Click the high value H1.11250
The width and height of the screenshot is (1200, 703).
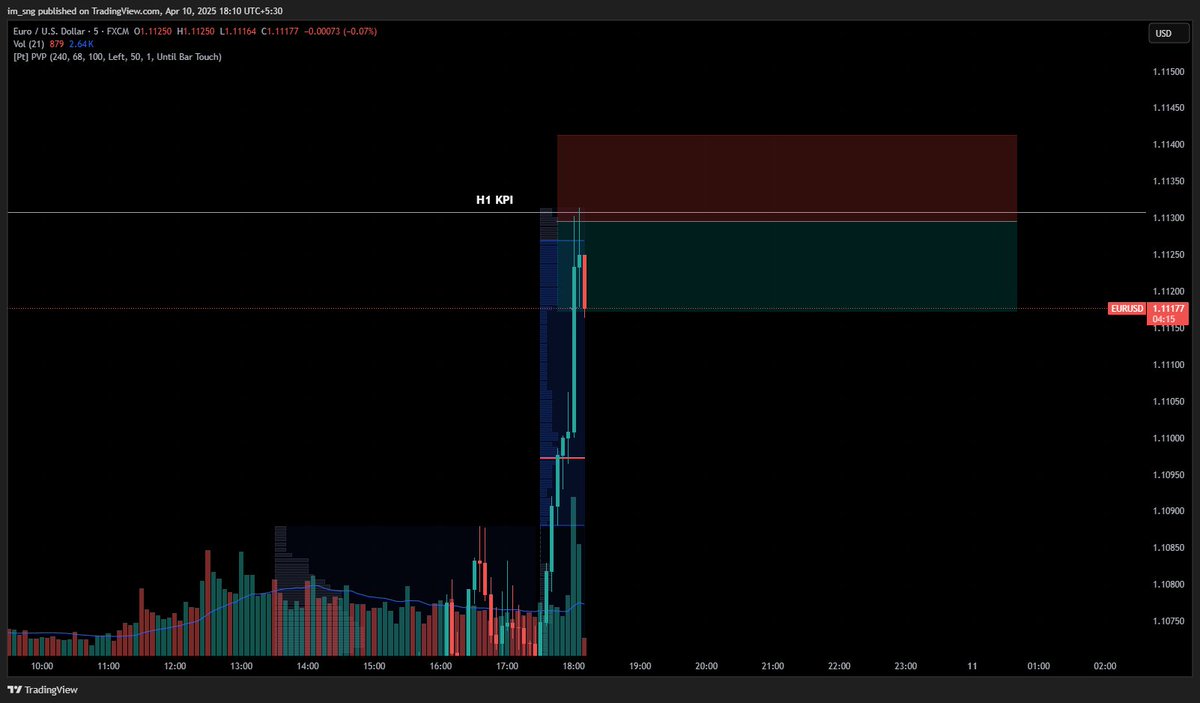[x=196, y=31]
